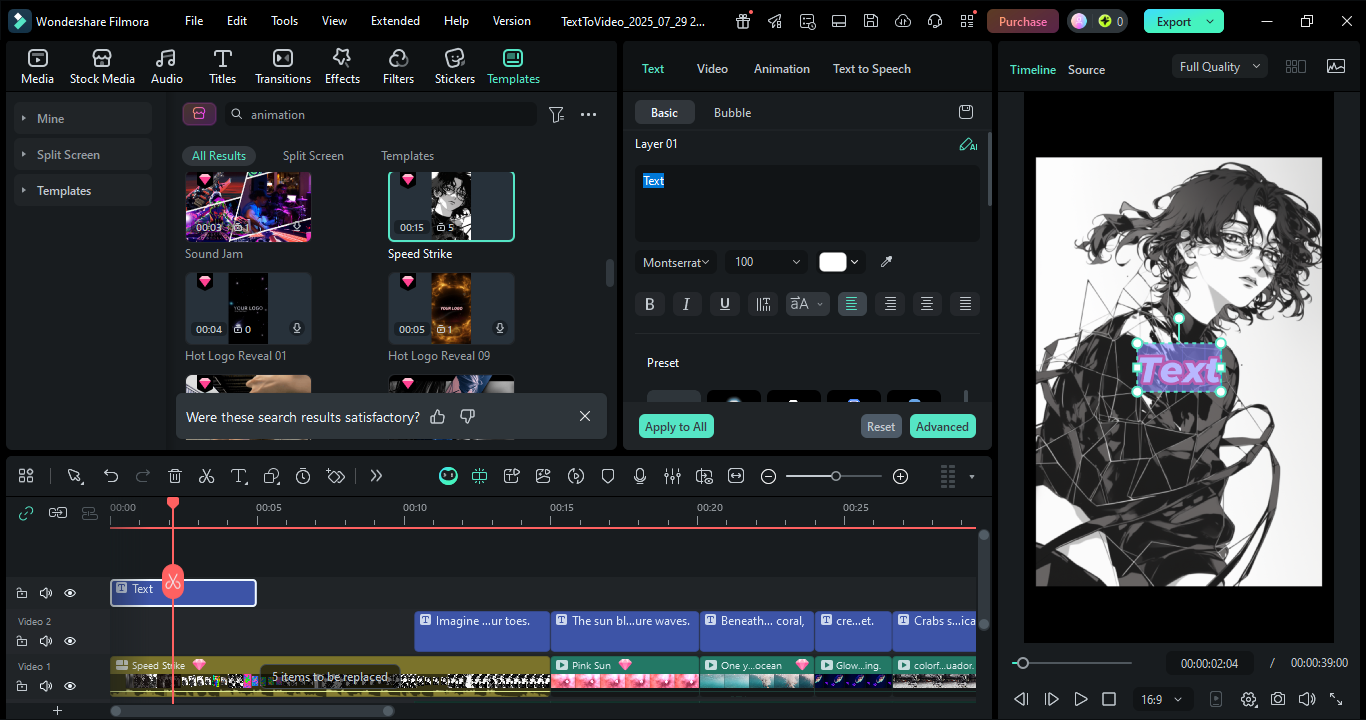Take a snapshot with the camera icon
Viewport: 1366px width, 720px height.
click(1278, 699)
